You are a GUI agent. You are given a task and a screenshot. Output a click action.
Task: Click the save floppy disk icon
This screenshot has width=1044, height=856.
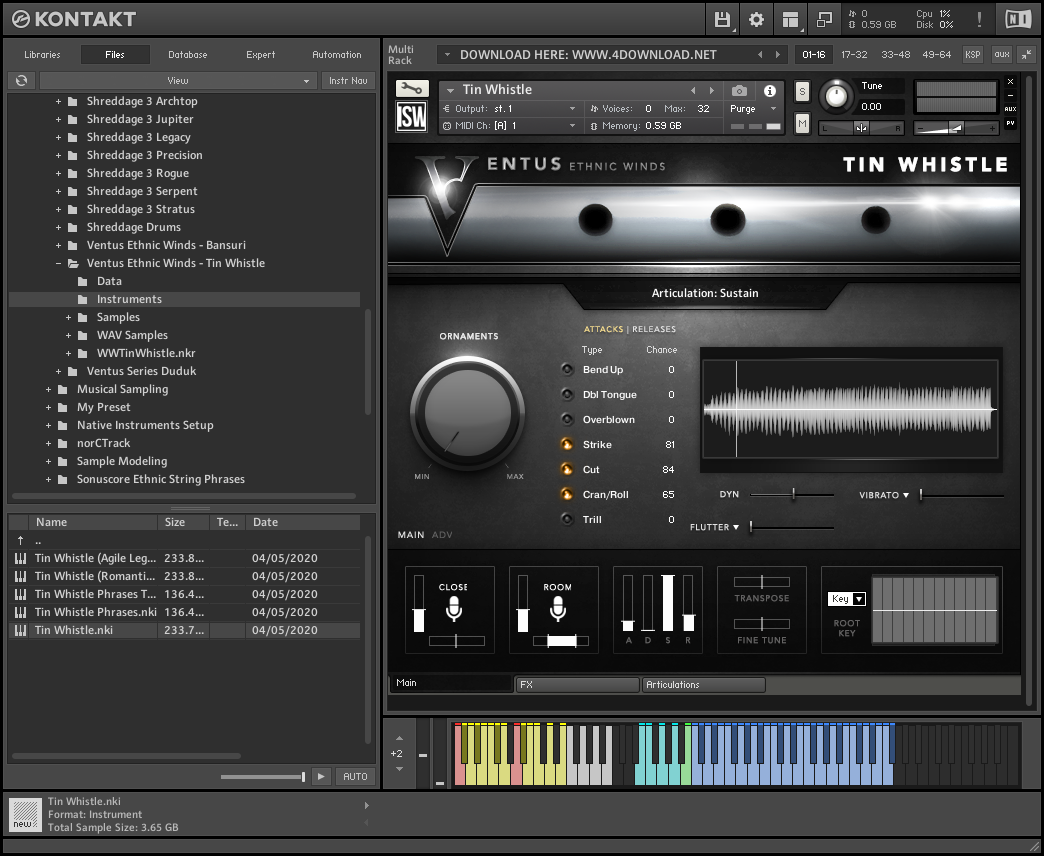[x=722, y=19]
